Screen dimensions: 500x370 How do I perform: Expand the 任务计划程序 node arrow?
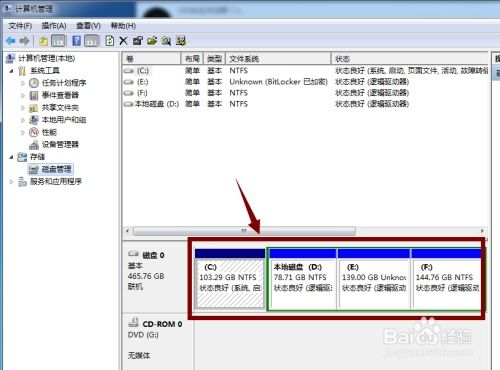(x=23, y=83)
